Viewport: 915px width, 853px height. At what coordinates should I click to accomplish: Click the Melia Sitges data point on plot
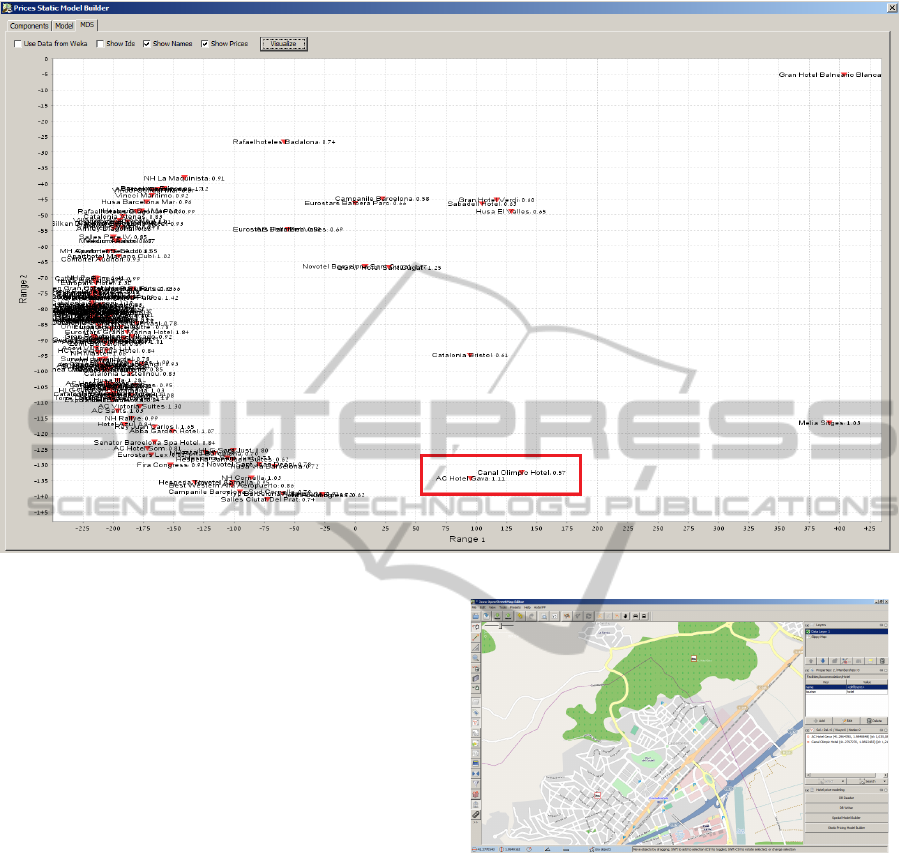click(x=828, y=422)
